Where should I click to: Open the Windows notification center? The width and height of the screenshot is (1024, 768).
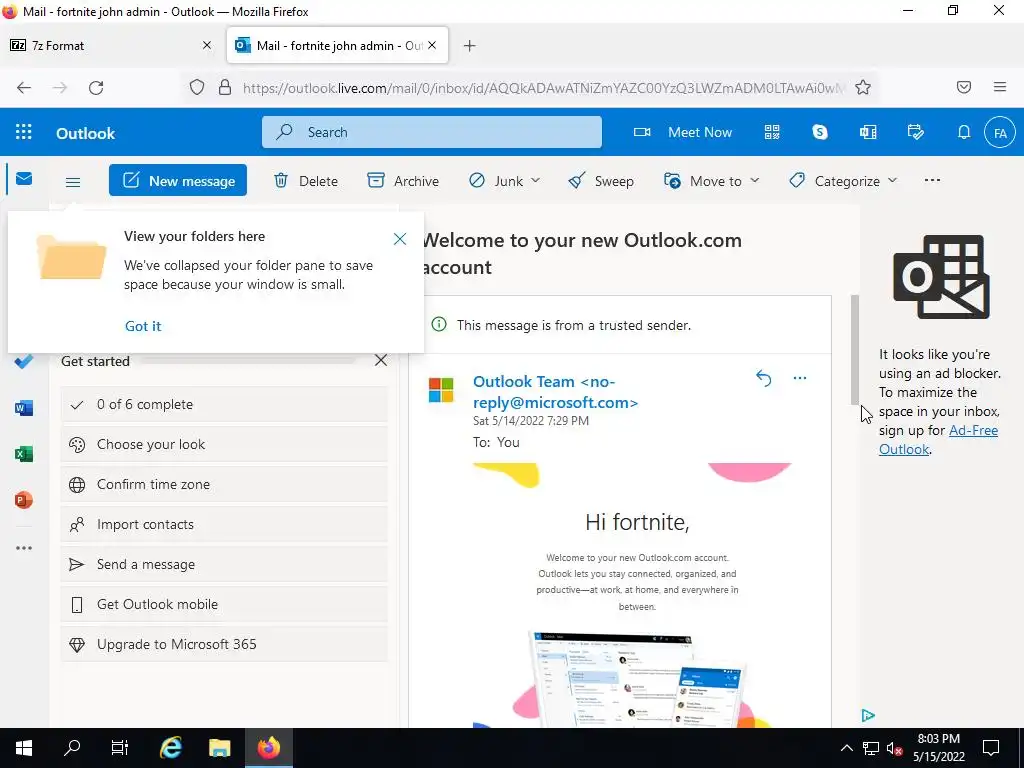[x=991, y=748]
